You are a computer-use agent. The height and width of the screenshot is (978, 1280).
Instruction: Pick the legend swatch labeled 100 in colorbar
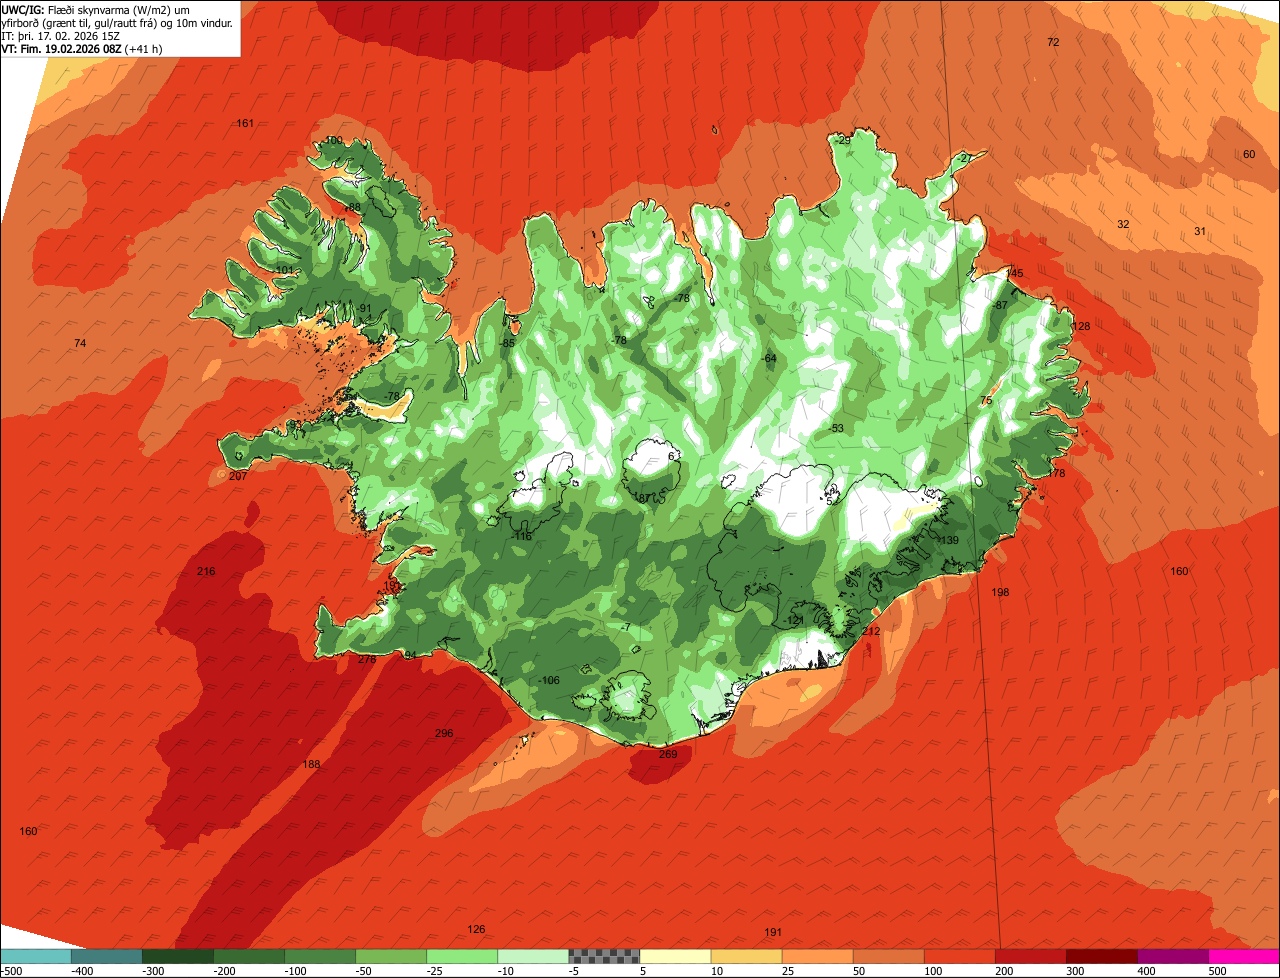(x=959, y=956)
